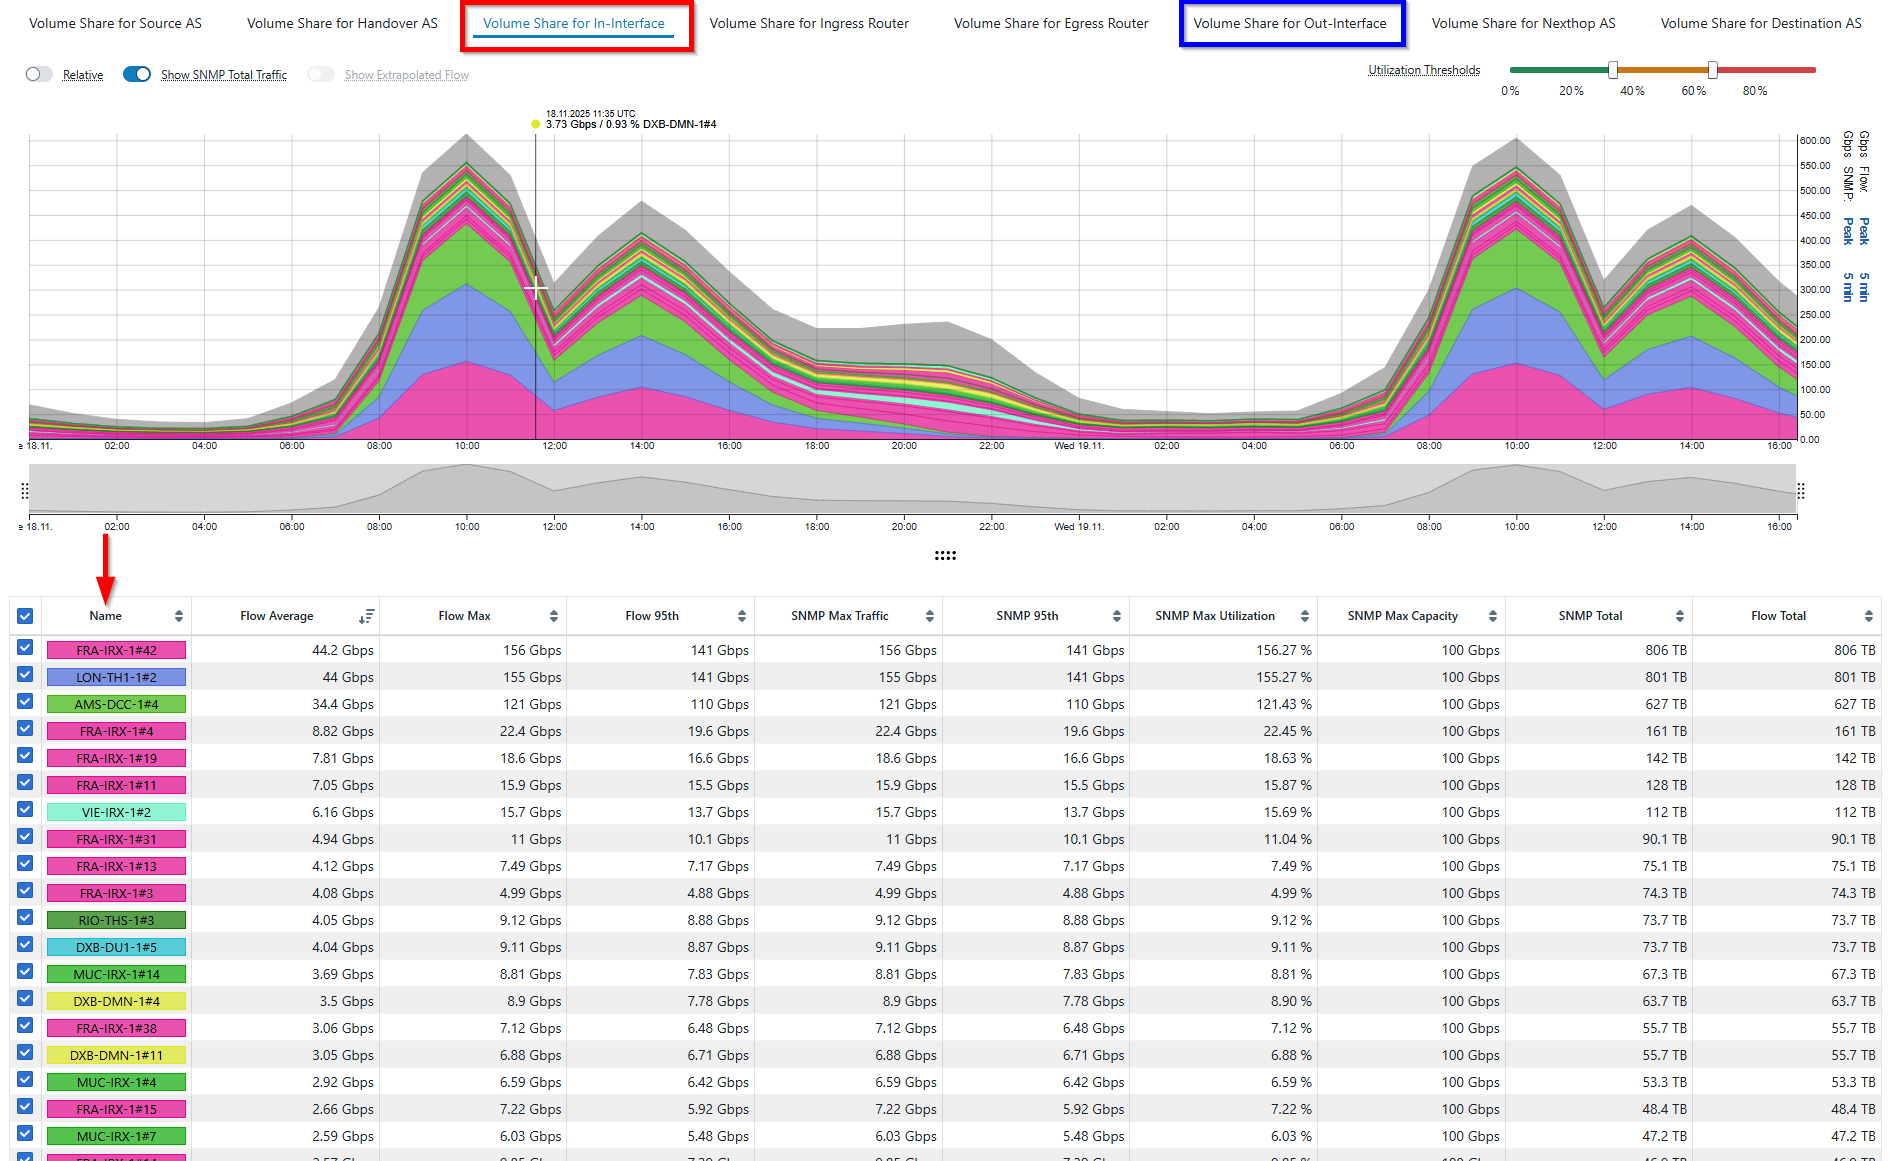1894x1161 pixels.
Task: Click the SNMP Total column sort icon
Action: (x=1678, y=615)
